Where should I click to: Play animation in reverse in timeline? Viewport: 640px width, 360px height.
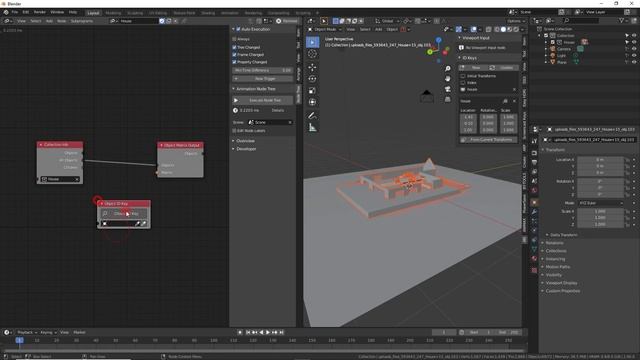point(262,332)
